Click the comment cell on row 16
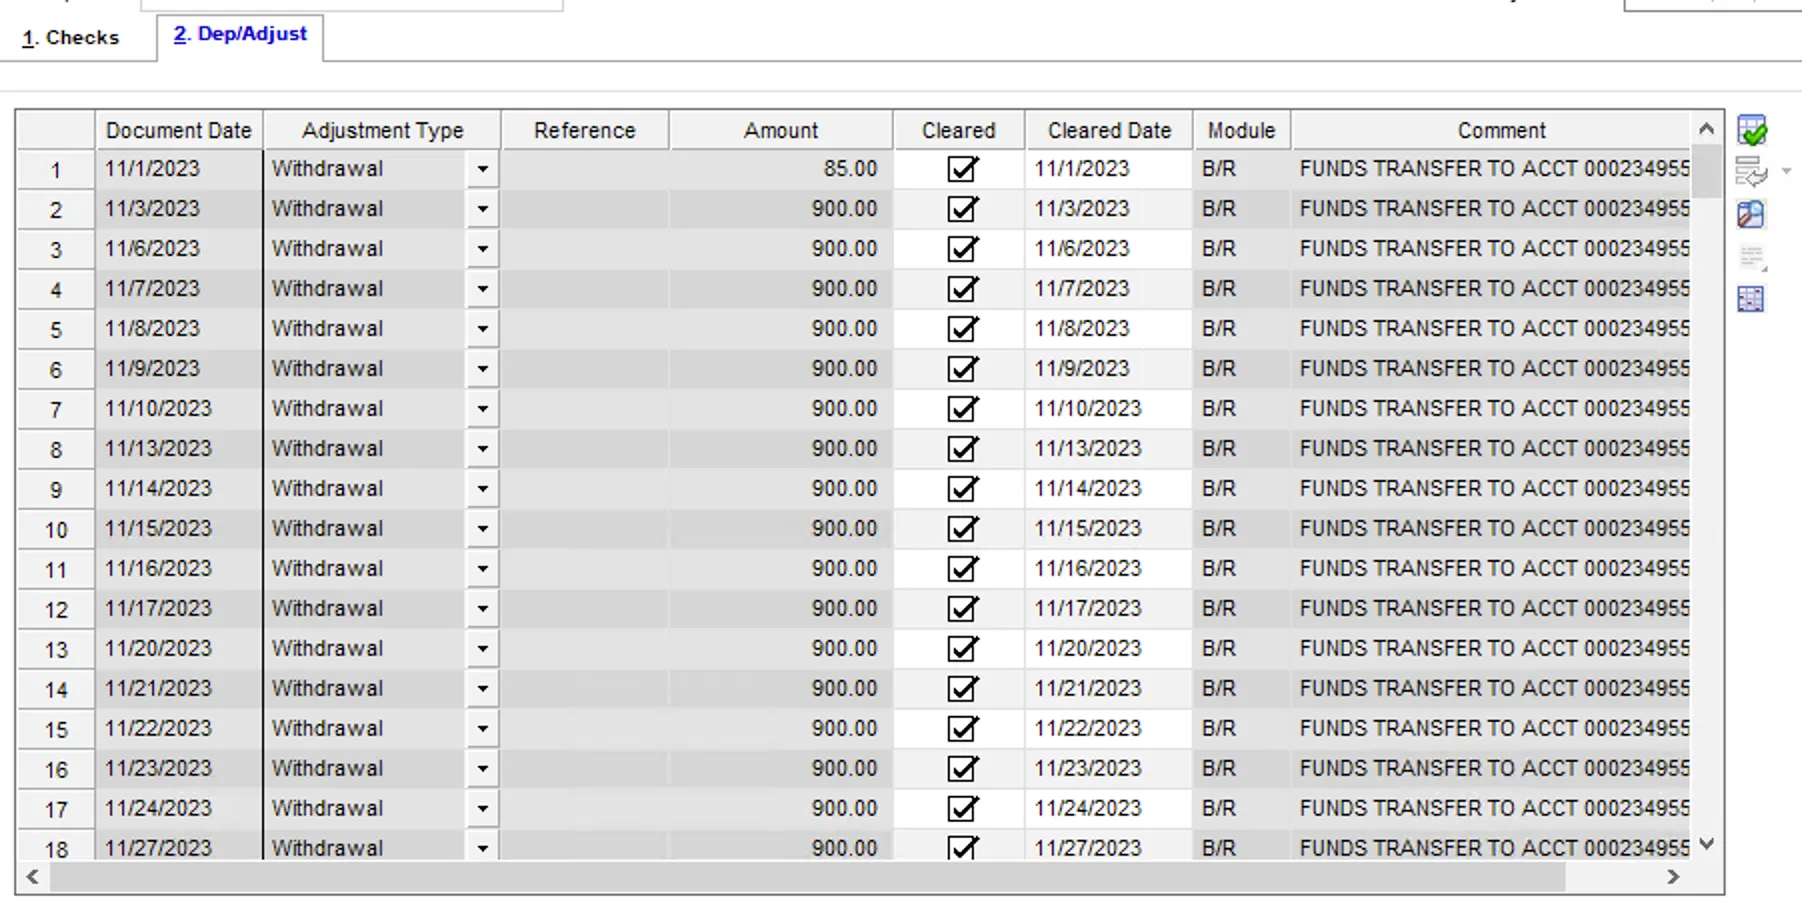 click(1491, 769)
